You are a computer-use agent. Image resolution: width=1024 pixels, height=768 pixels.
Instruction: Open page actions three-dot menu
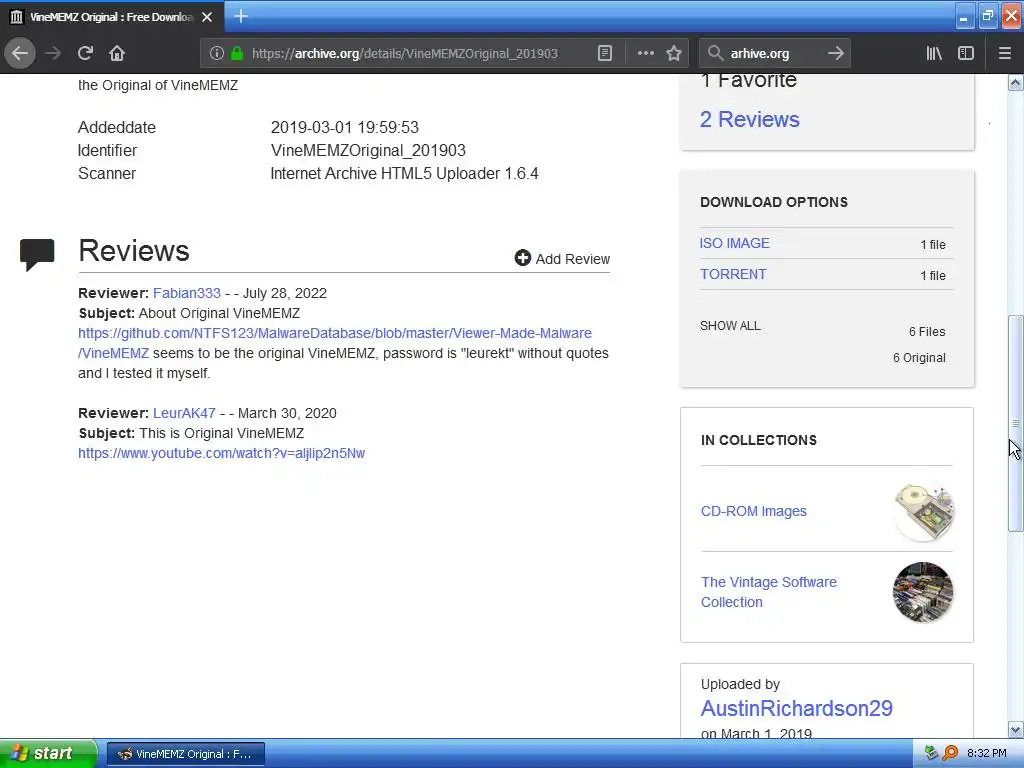(x=645, y=53)
